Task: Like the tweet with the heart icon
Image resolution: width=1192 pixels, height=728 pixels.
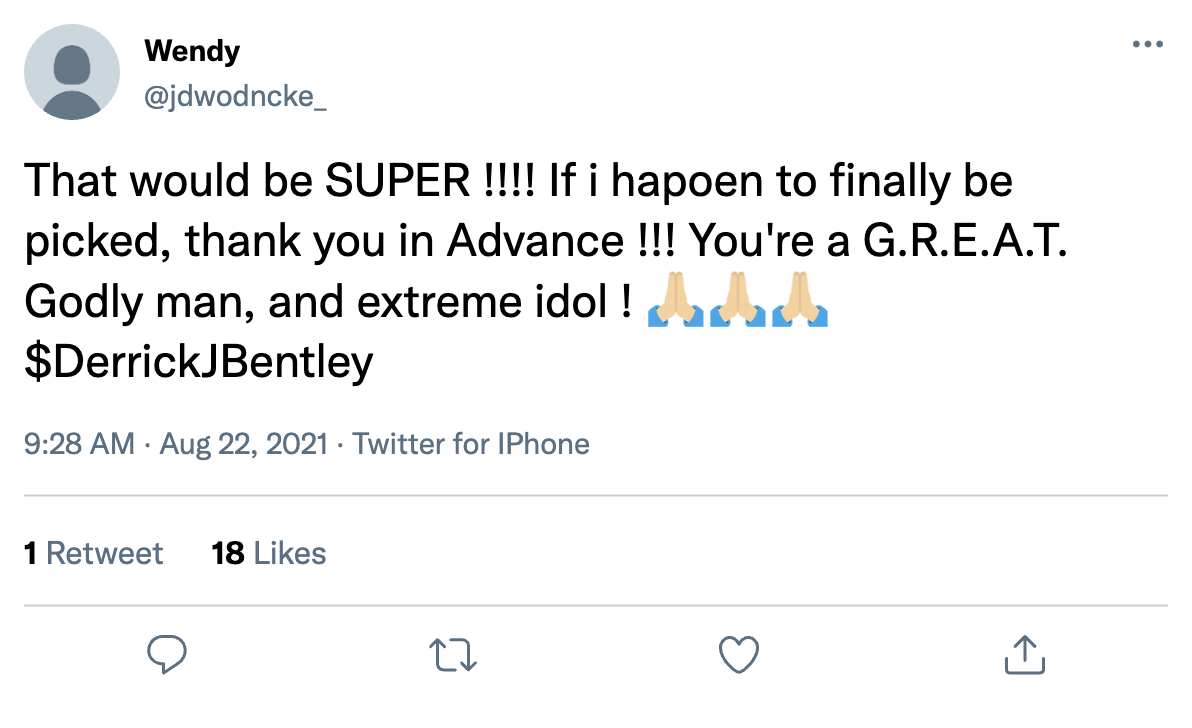Action: click(x=739, y=655)
